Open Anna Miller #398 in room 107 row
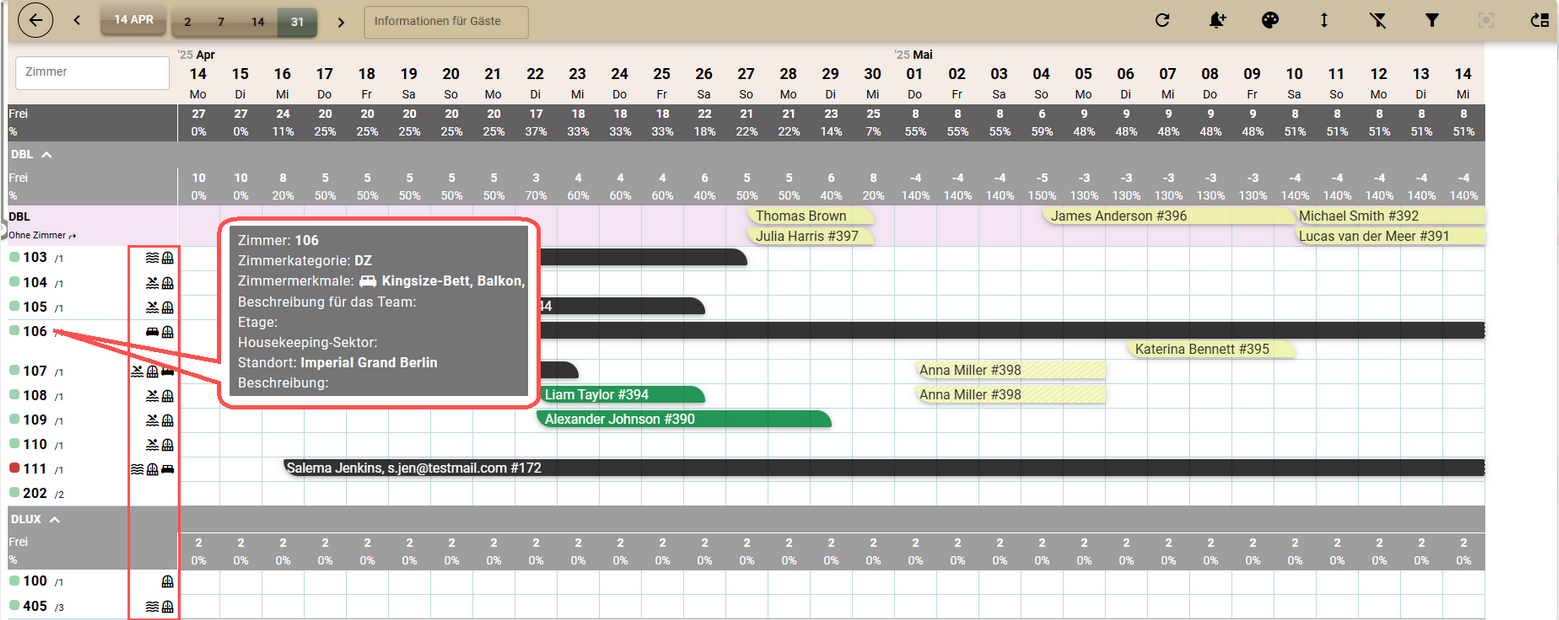 [x=1010, y=371]
